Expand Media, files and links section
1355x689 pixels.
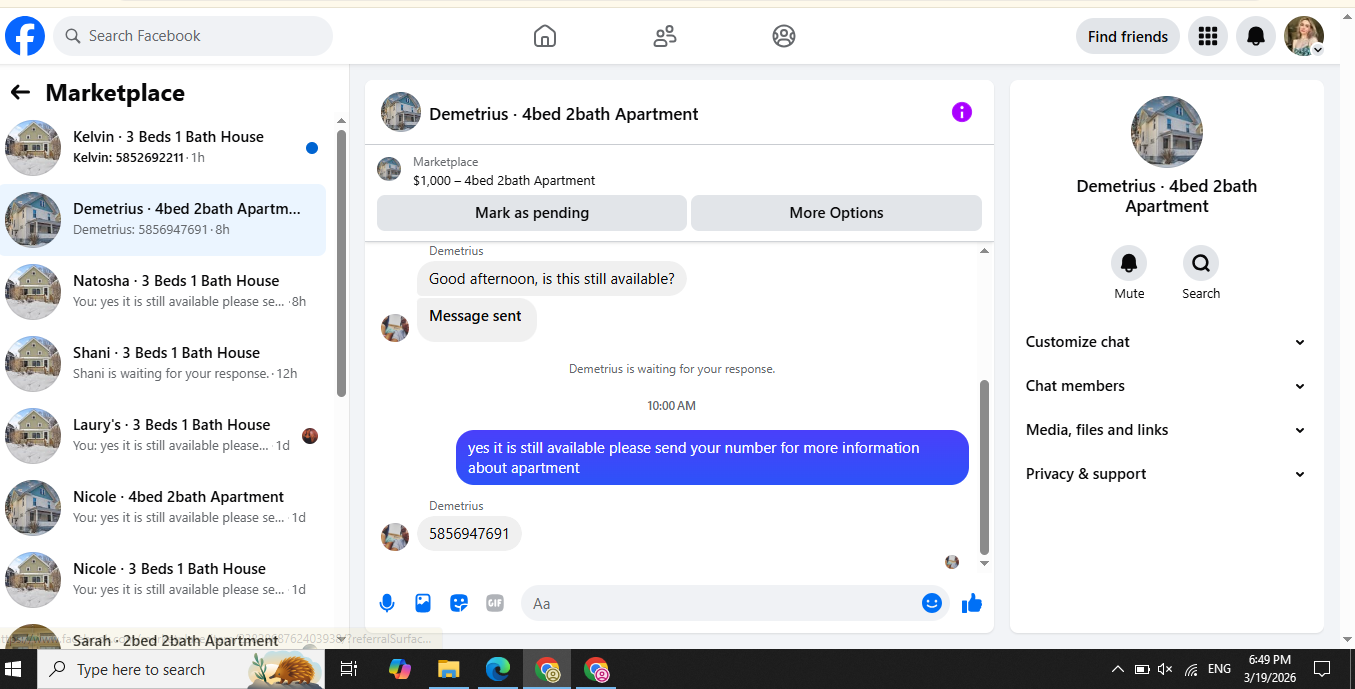point(1166,430)
